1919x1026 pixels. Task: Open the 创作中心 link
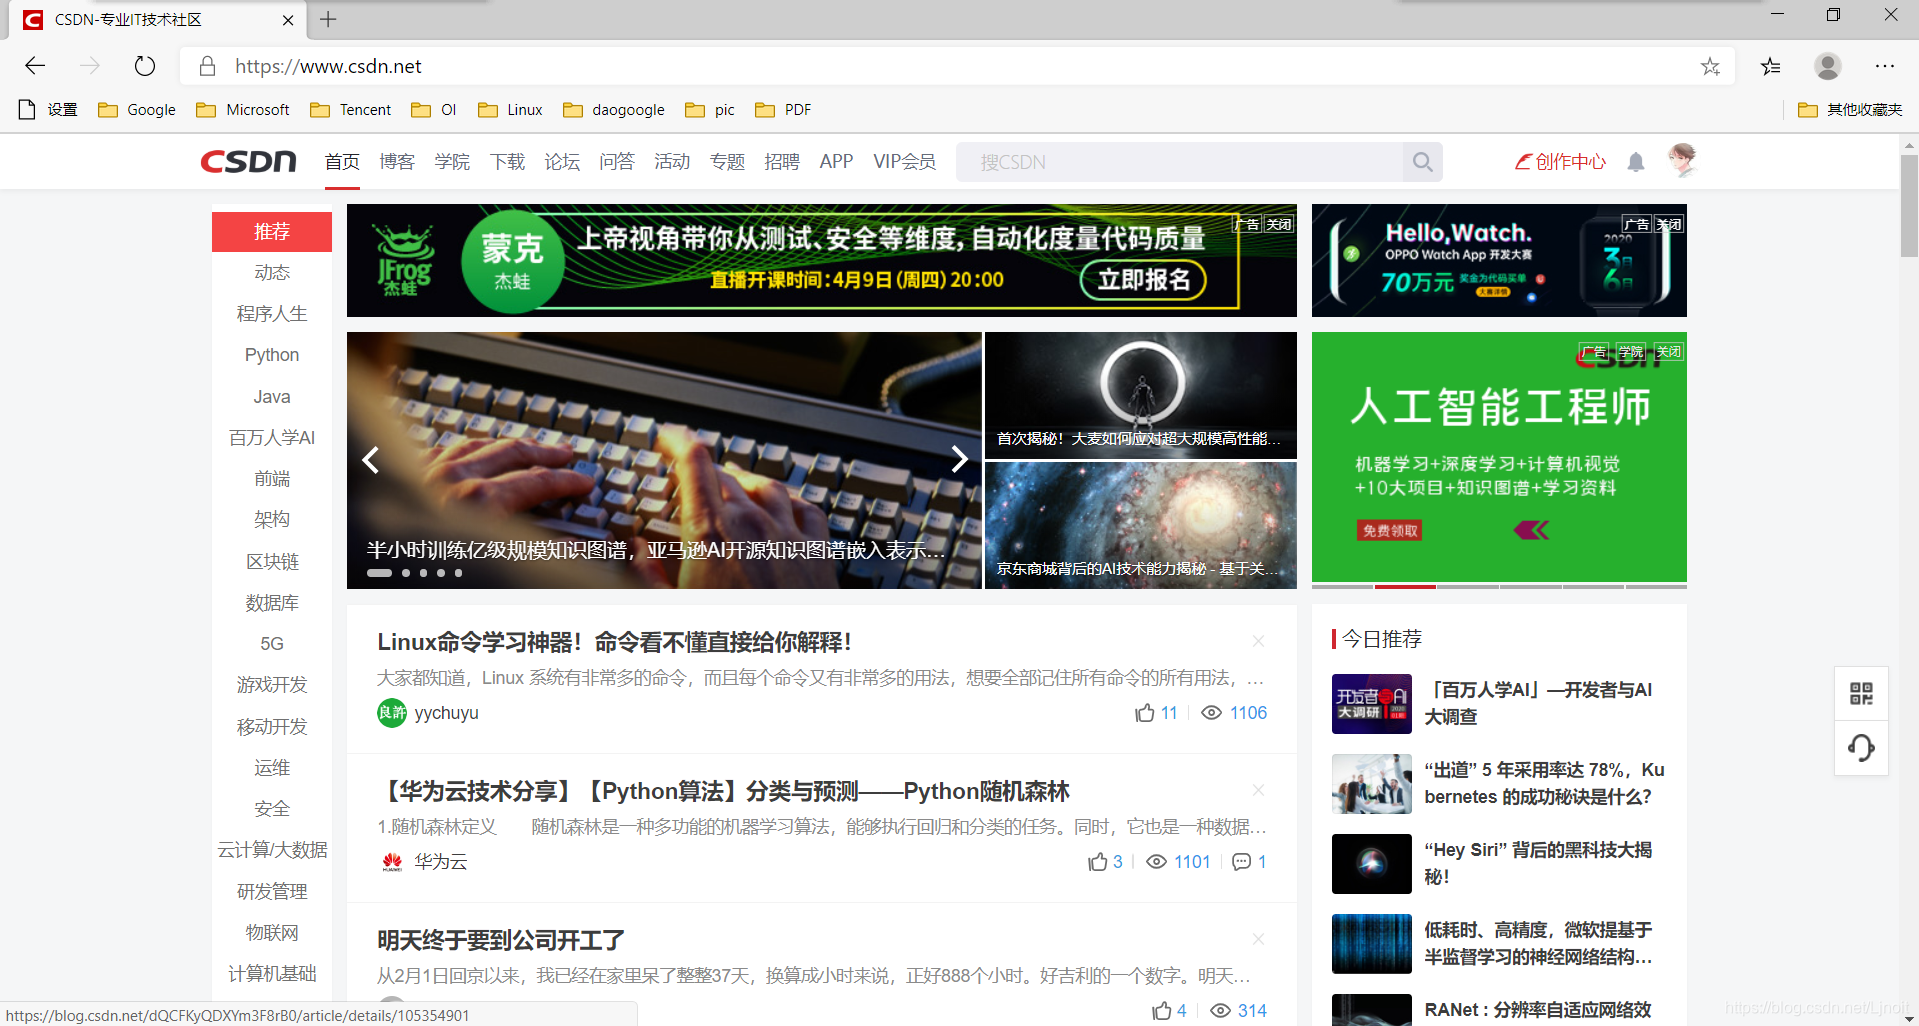(x=1560, y=162)
